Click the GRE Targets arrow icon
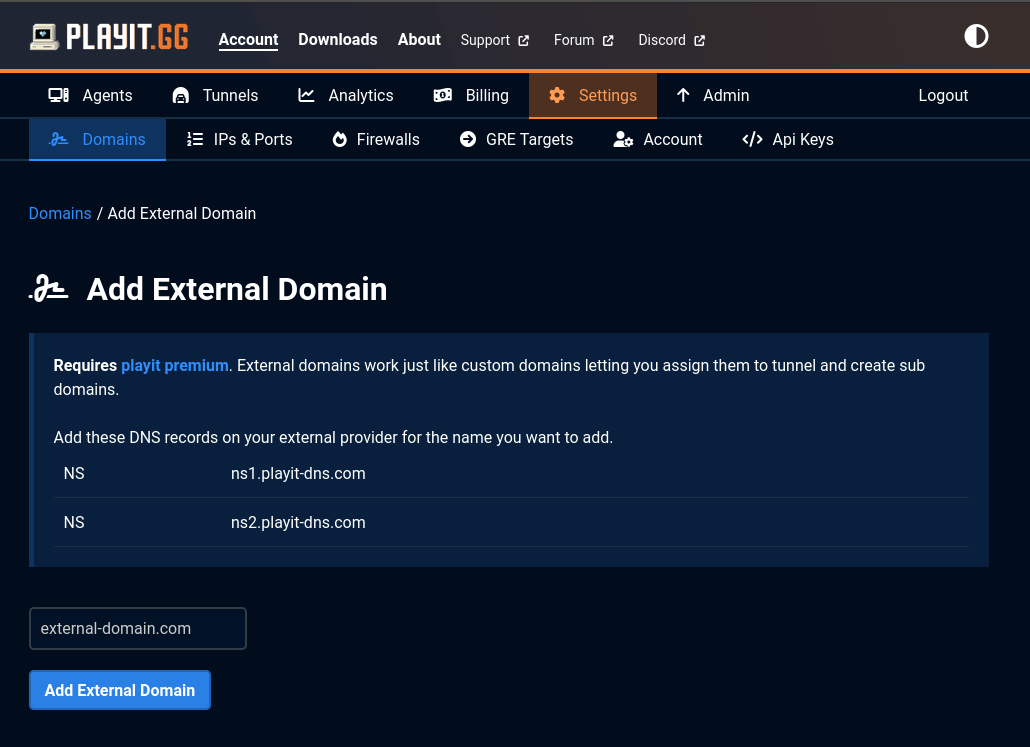This screenshot has width=1030, height=747. pos(468,139)
